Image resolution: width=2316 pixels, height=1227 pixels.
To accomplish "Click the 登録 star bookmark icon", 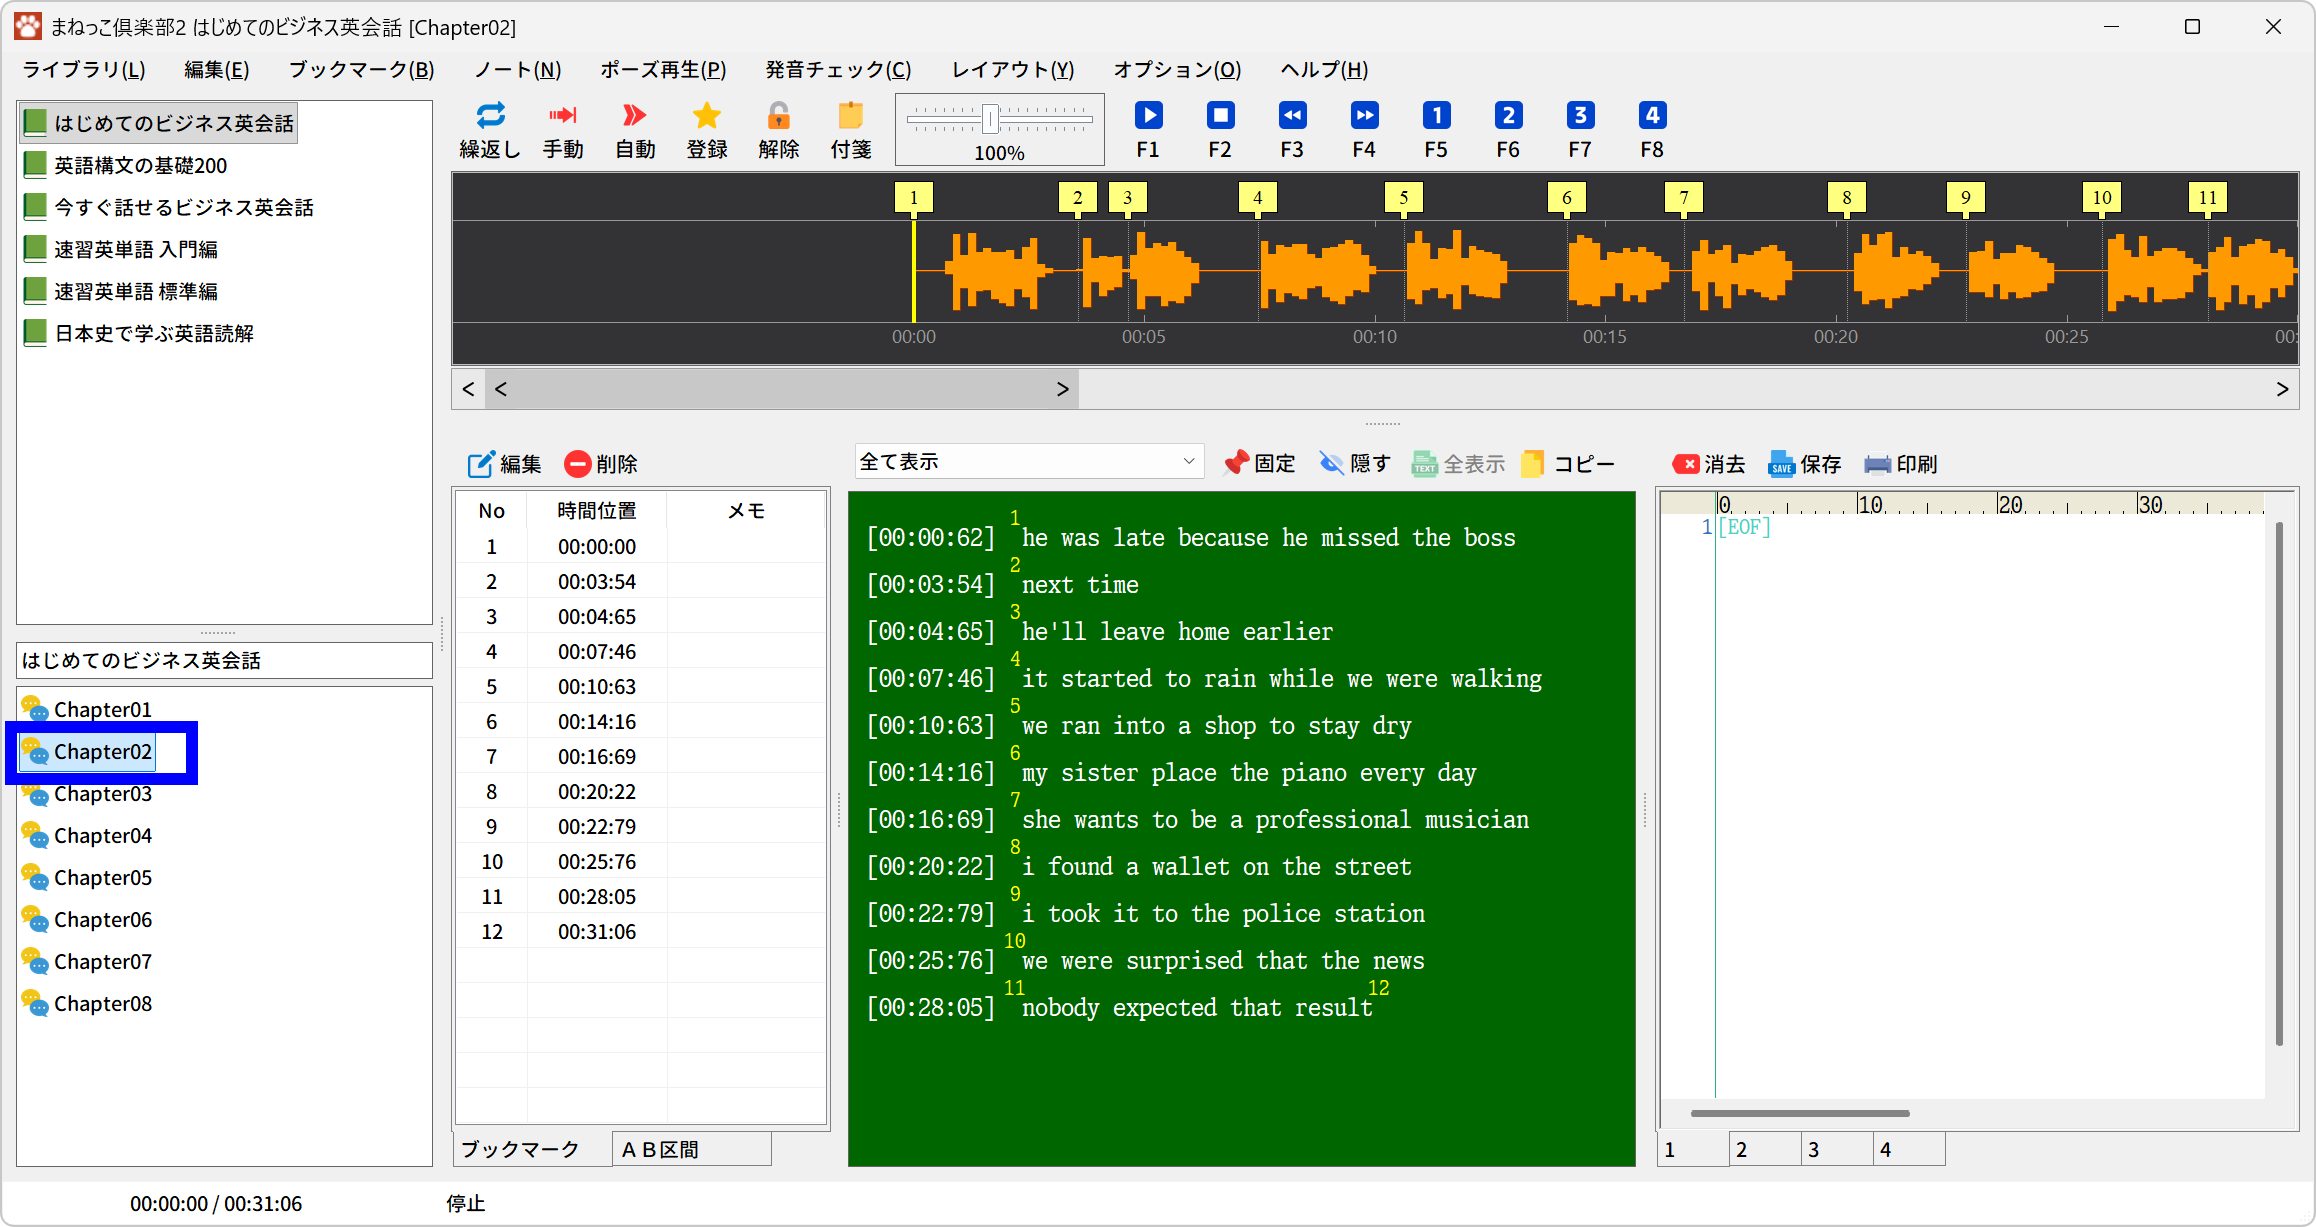I will click(x=707, y=130).
